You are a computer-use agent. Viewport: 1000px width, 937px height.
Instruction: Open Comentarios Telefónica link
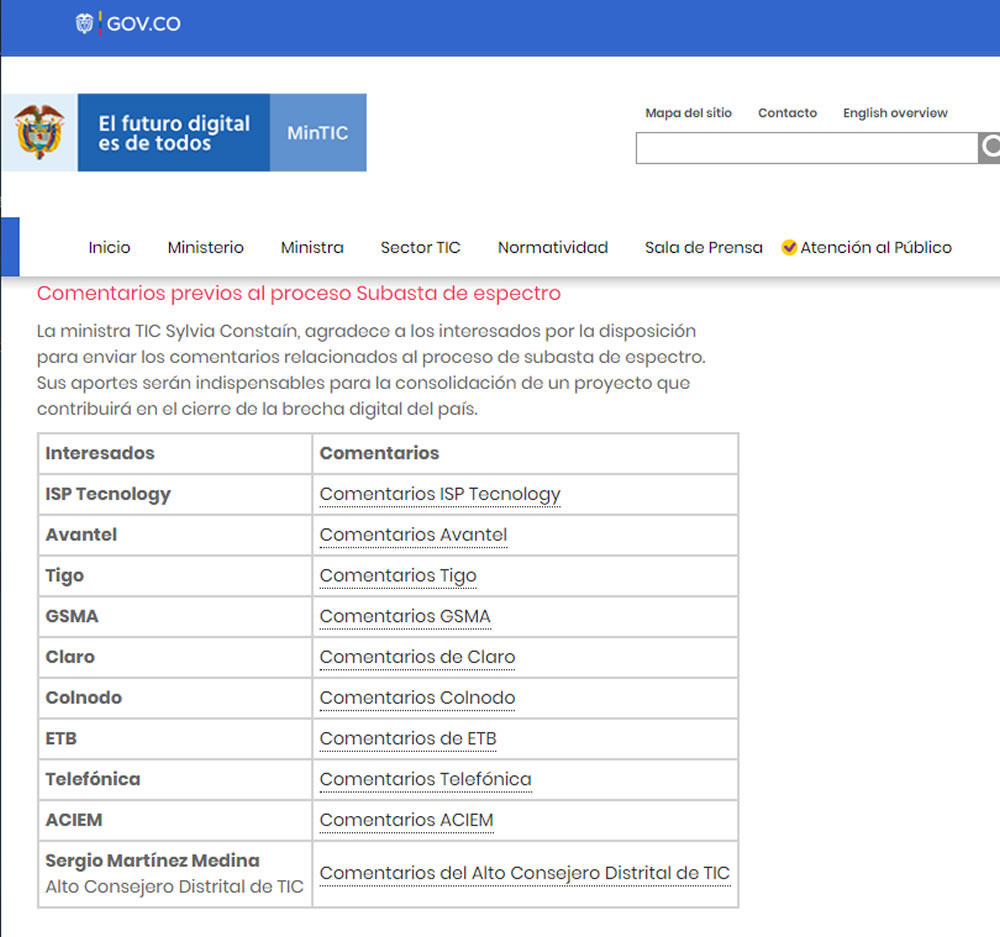tap(425, 779)
